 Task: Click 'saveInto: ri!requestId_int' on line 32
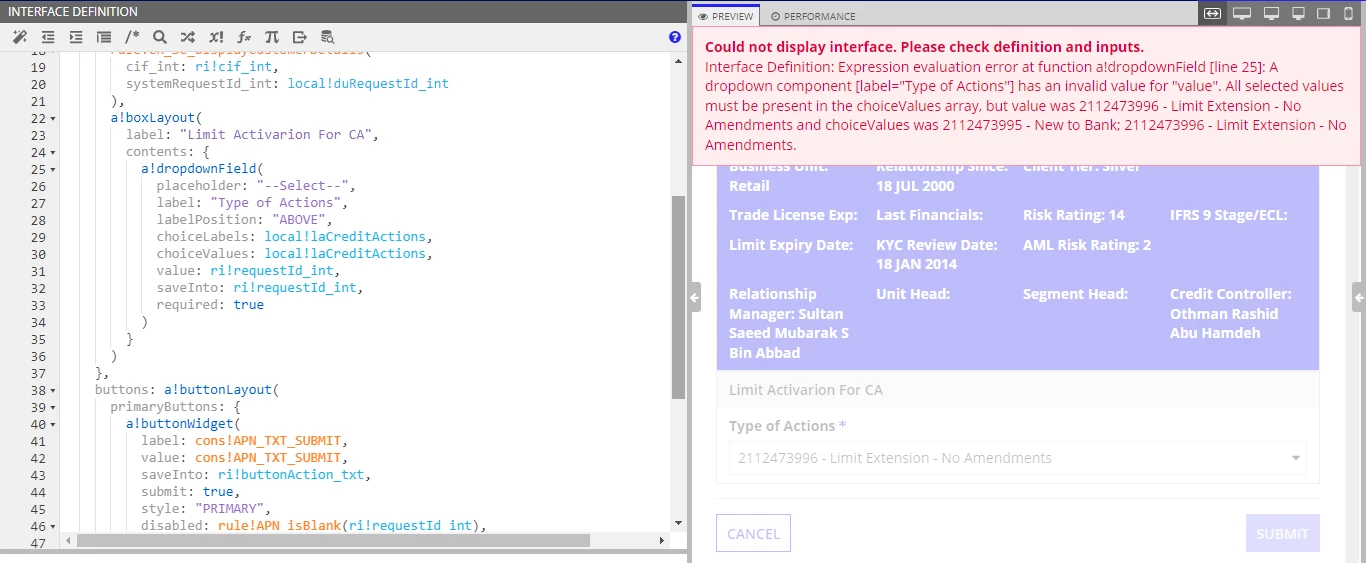pyautogui.click(x=257, y=288)
